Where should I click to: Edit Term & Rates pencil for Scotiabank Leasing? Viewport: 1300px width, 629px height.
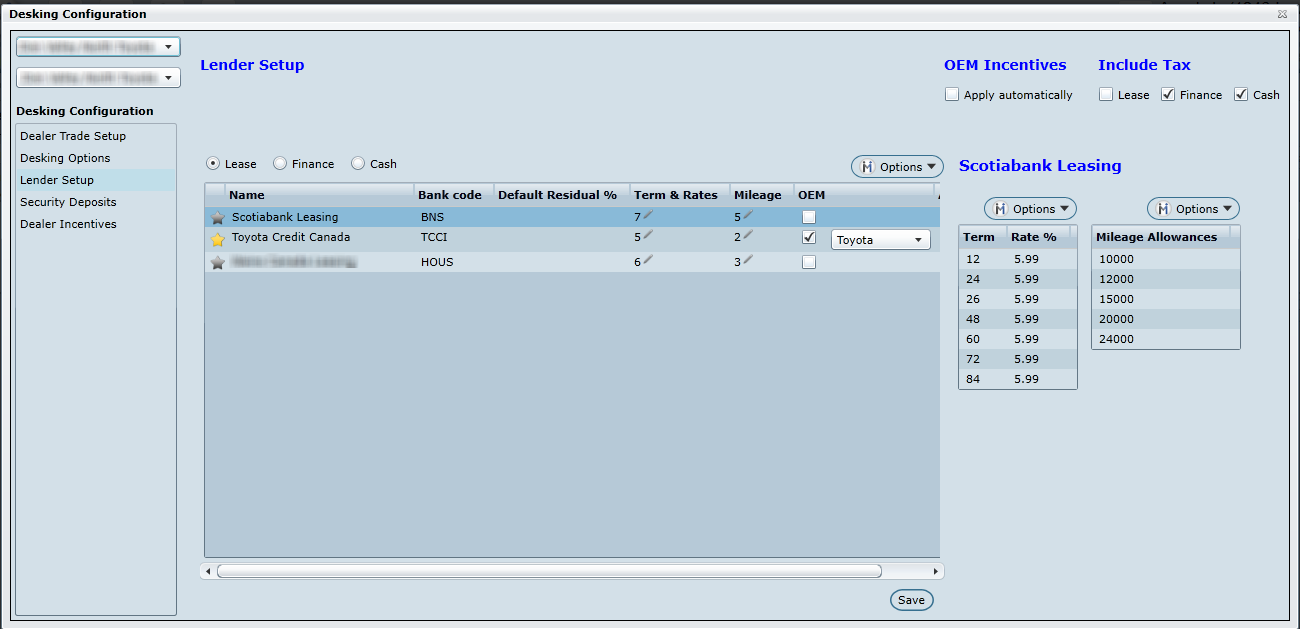[648, 215]
